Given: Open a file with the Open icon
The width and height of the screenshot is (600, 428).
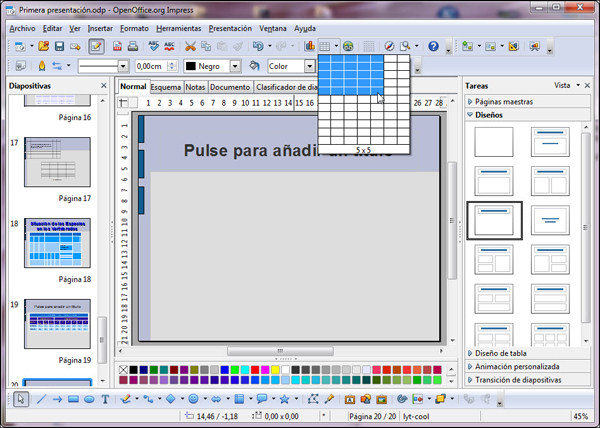Looking at the screenshot, I should coord(44,47).
